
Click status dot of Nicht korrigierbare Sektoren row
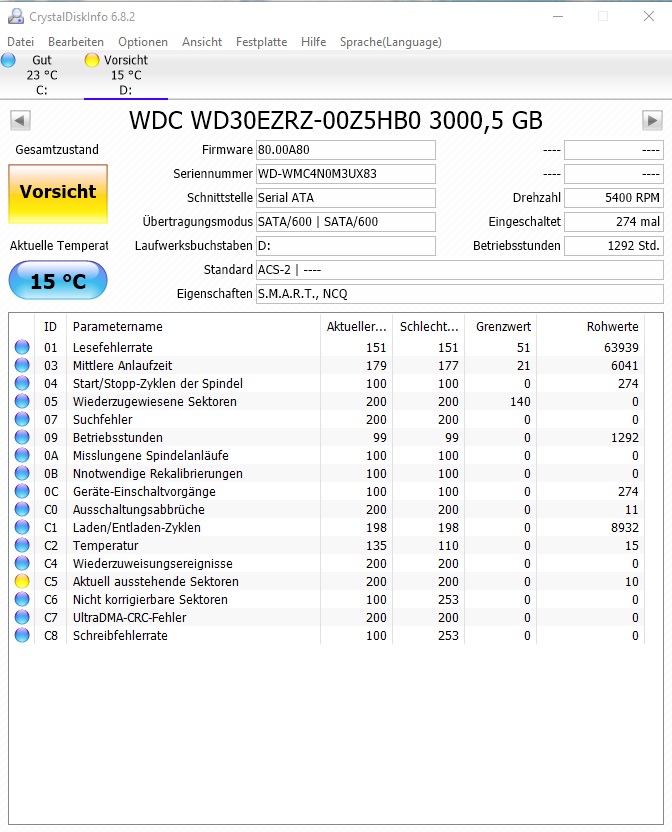22,600
